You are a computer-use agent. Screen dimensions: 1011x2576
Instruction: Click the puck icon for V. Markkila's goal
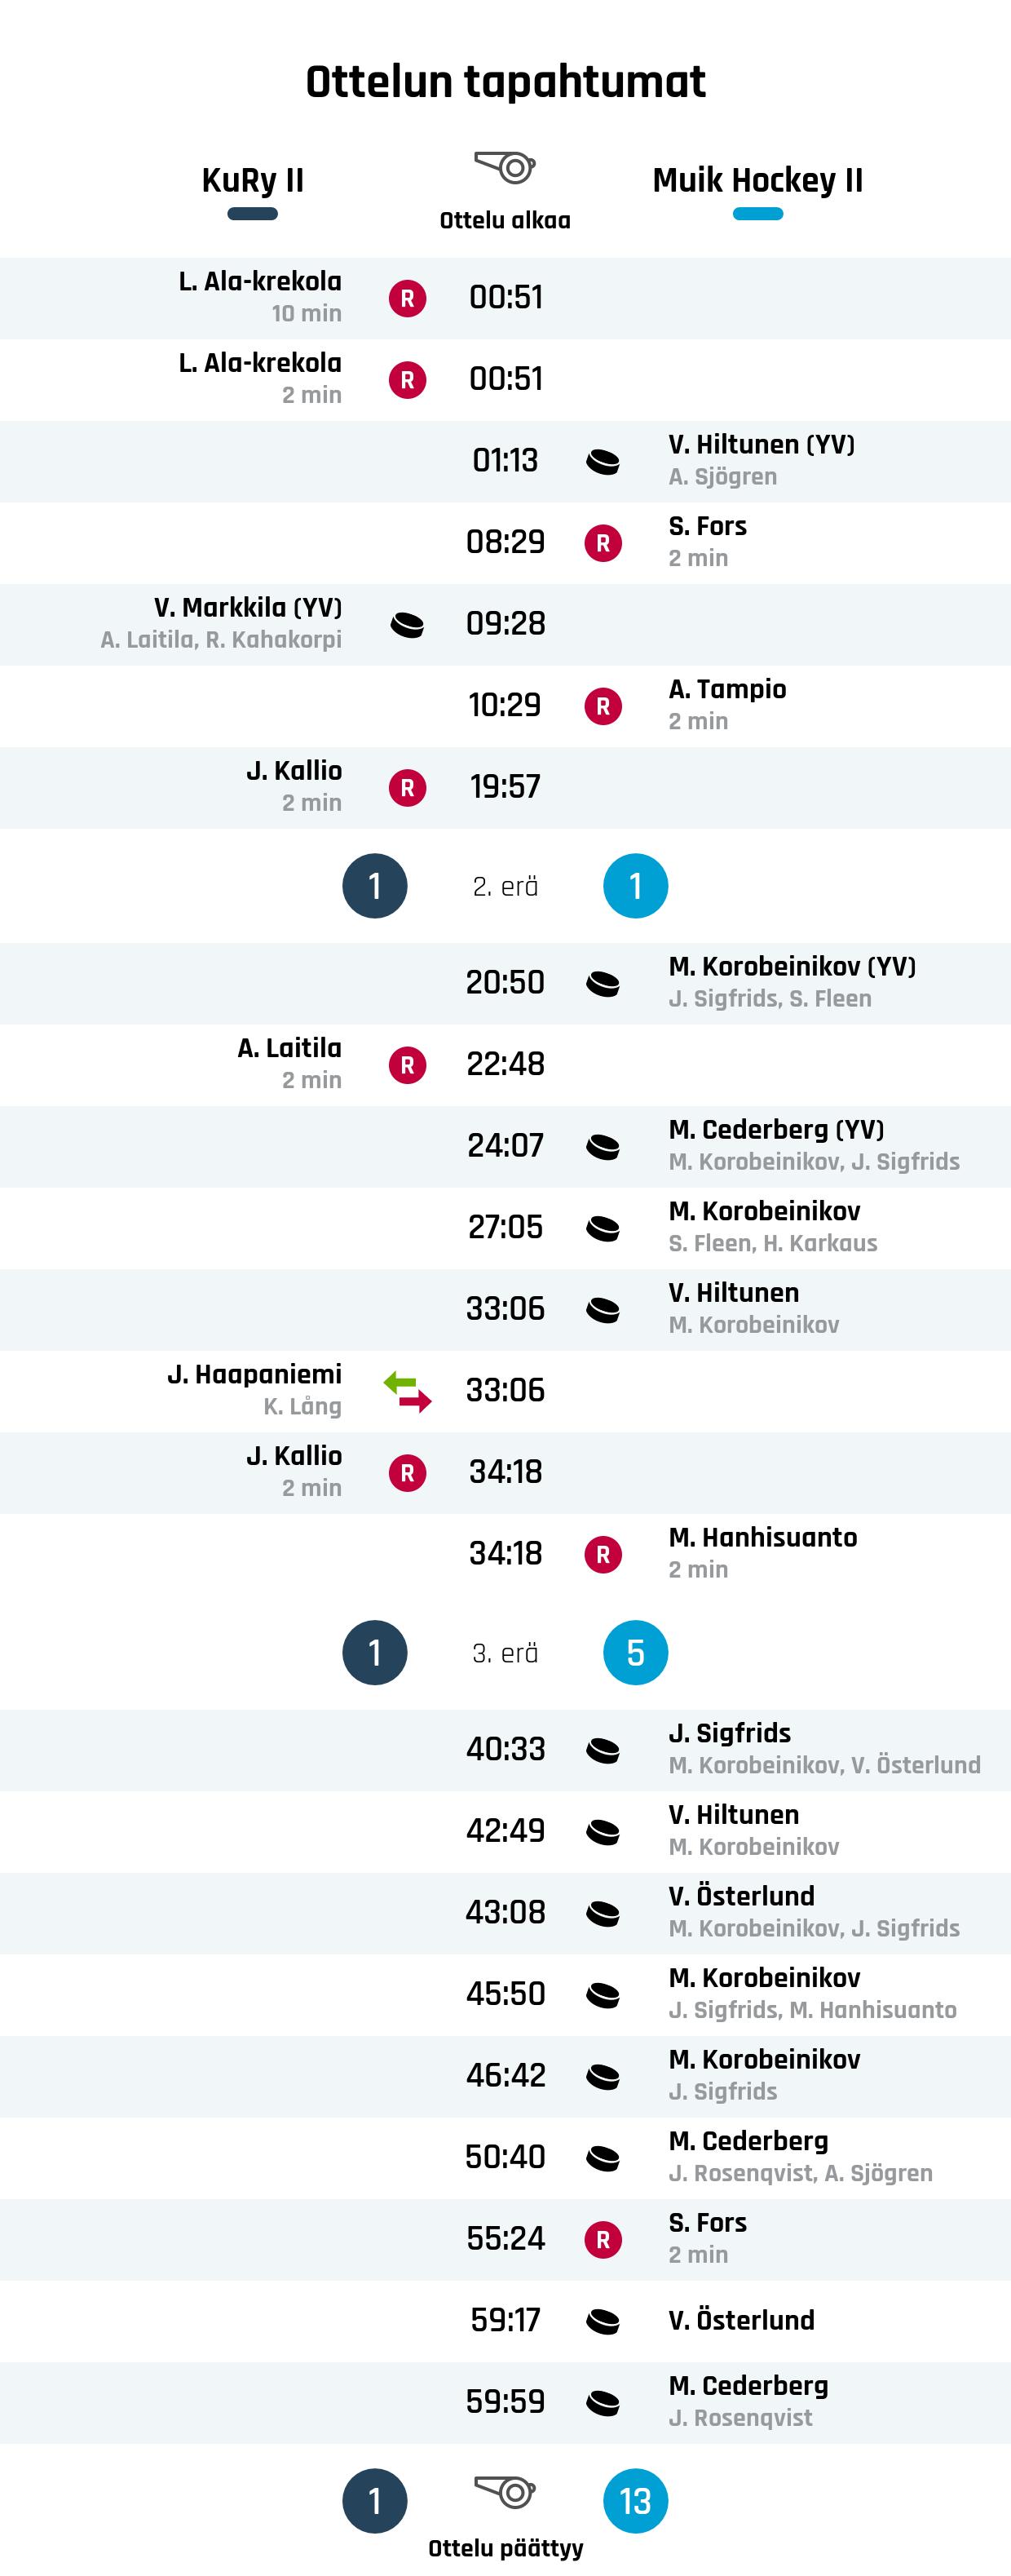407,625
